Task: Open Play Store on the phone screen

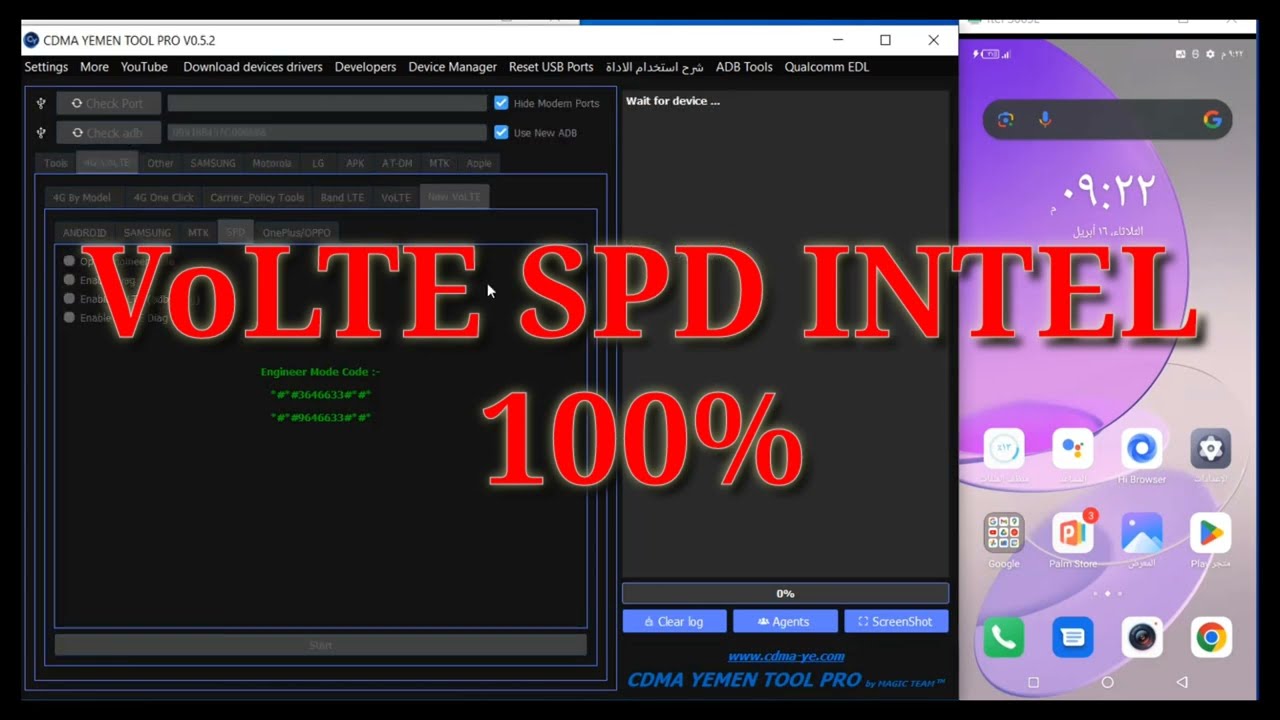Action: [x=1210, y=533]
